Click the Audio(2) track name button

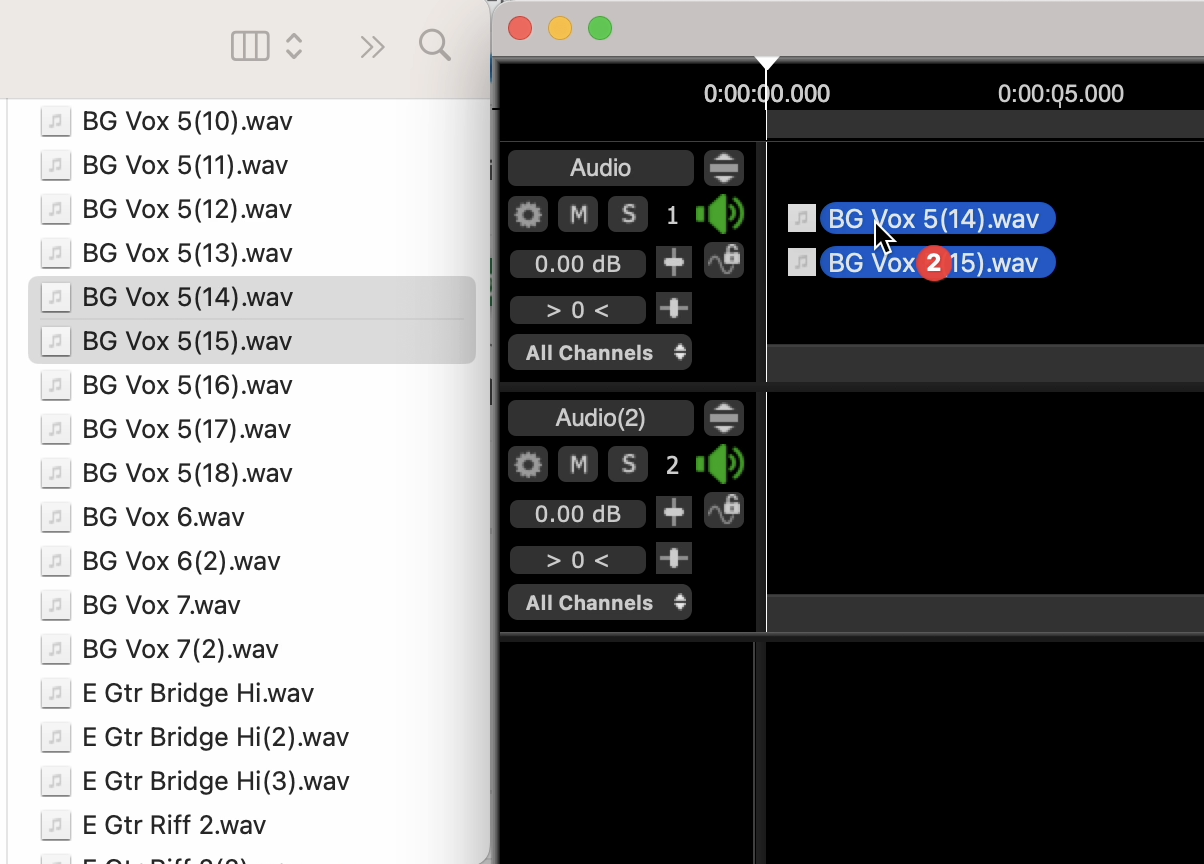600,418
